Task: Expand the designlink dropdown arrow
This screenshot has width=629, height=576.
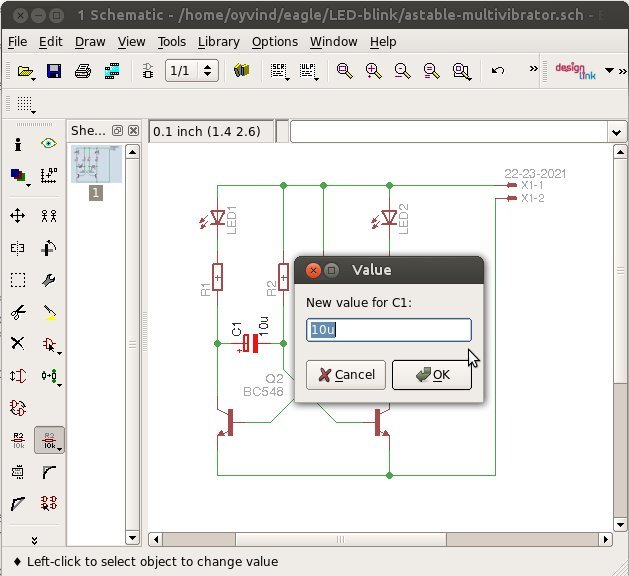Action: click(609, 71)
